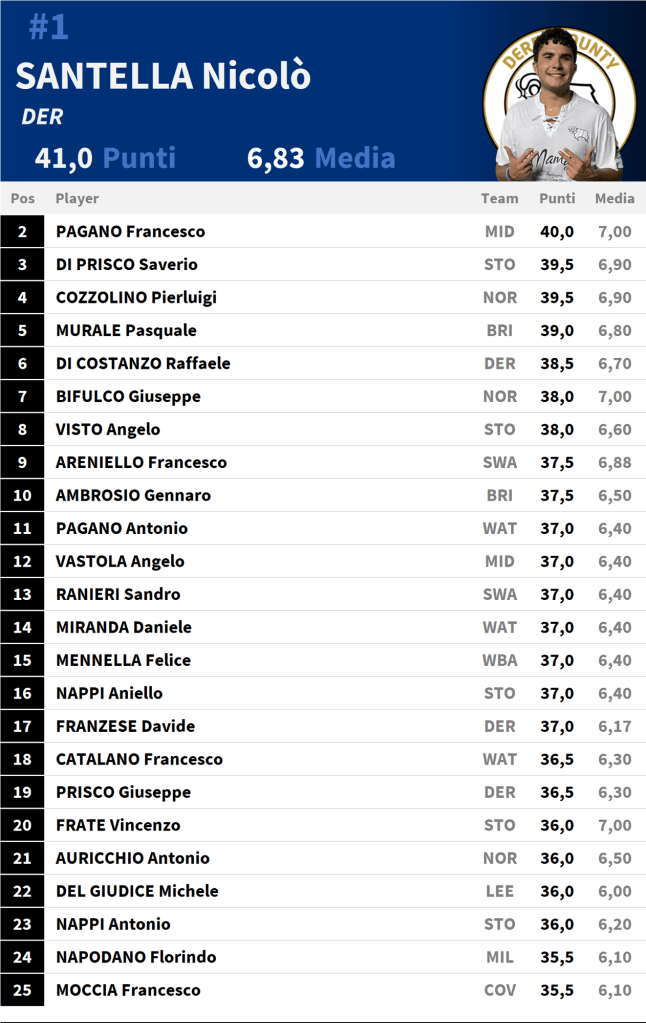Screen dimensions: 646x1023
Task: Open MENNELLA Felice's row
Action: pos(123,660)
